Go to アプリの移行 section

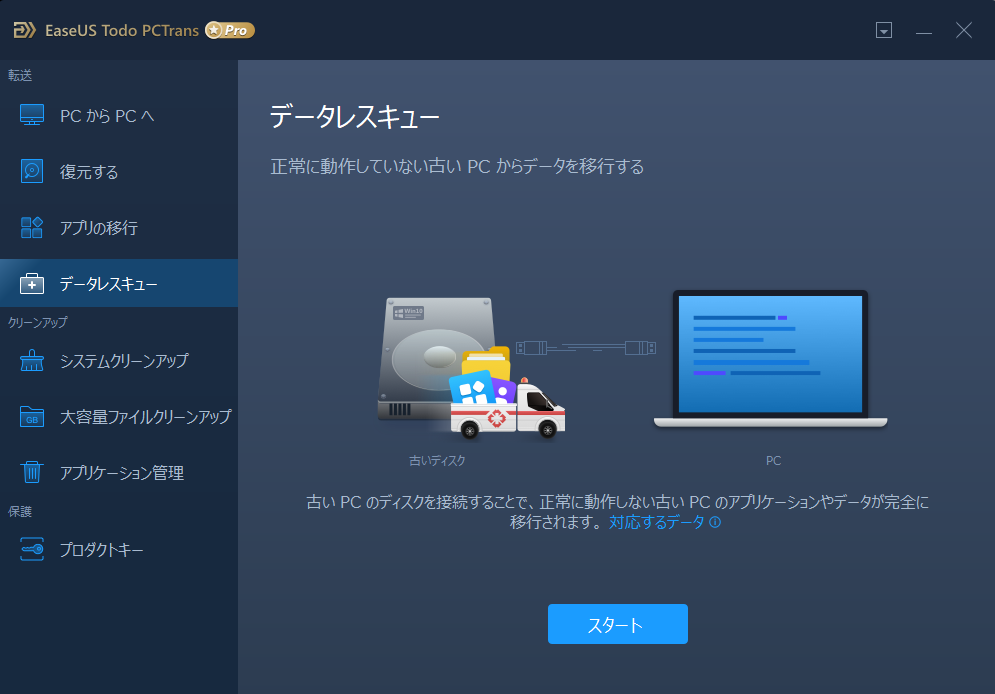pos(119,227)
